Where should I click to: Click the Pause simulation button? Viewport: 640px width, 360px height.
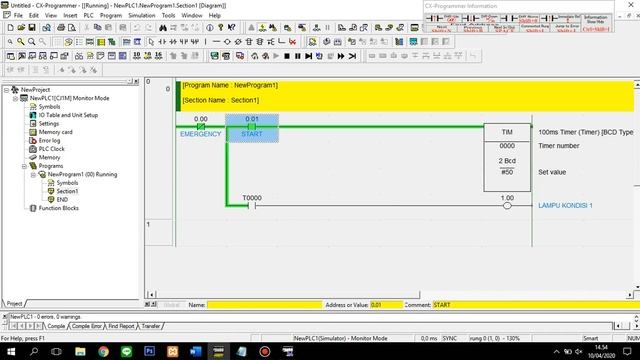[298, 56]
